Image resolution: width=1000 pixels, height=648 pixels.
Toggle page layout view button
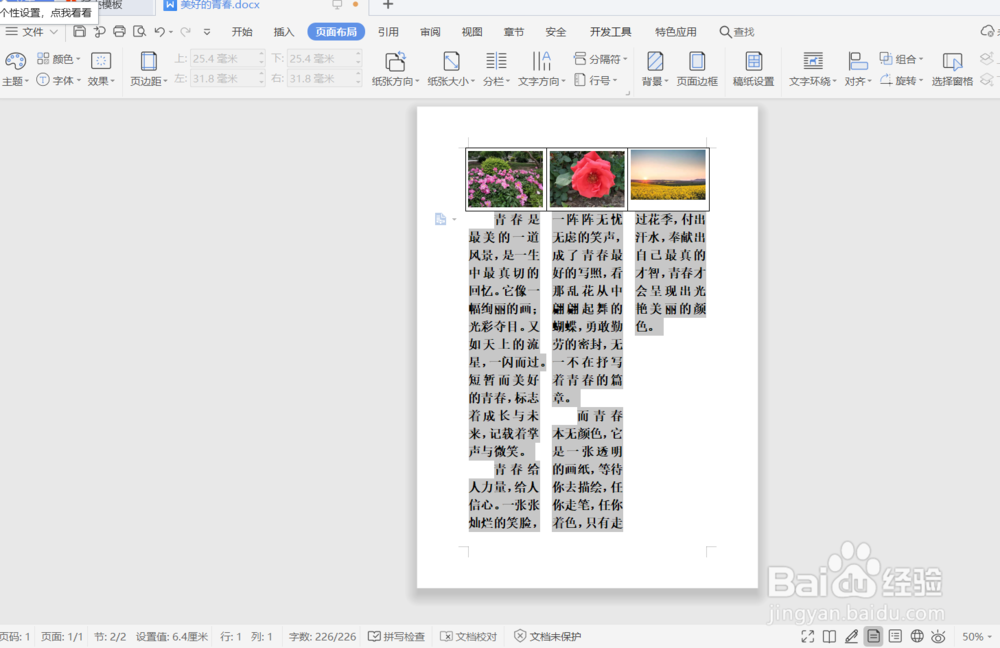point(873,636)
